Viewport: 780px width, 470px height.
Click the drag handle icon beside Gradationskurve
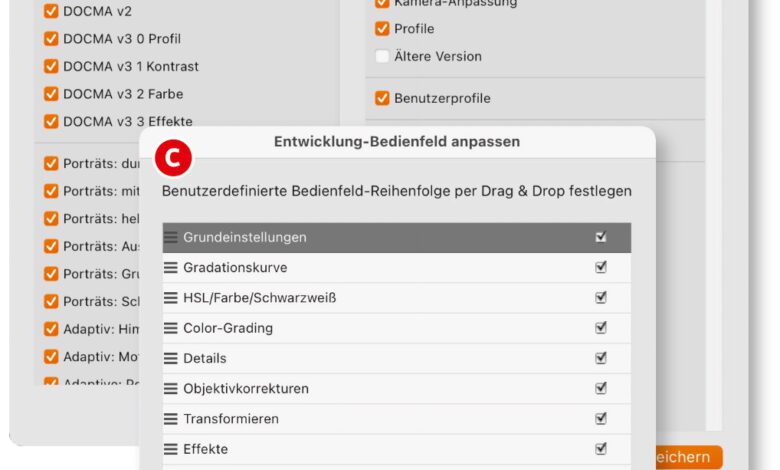(x=171, y=268)
